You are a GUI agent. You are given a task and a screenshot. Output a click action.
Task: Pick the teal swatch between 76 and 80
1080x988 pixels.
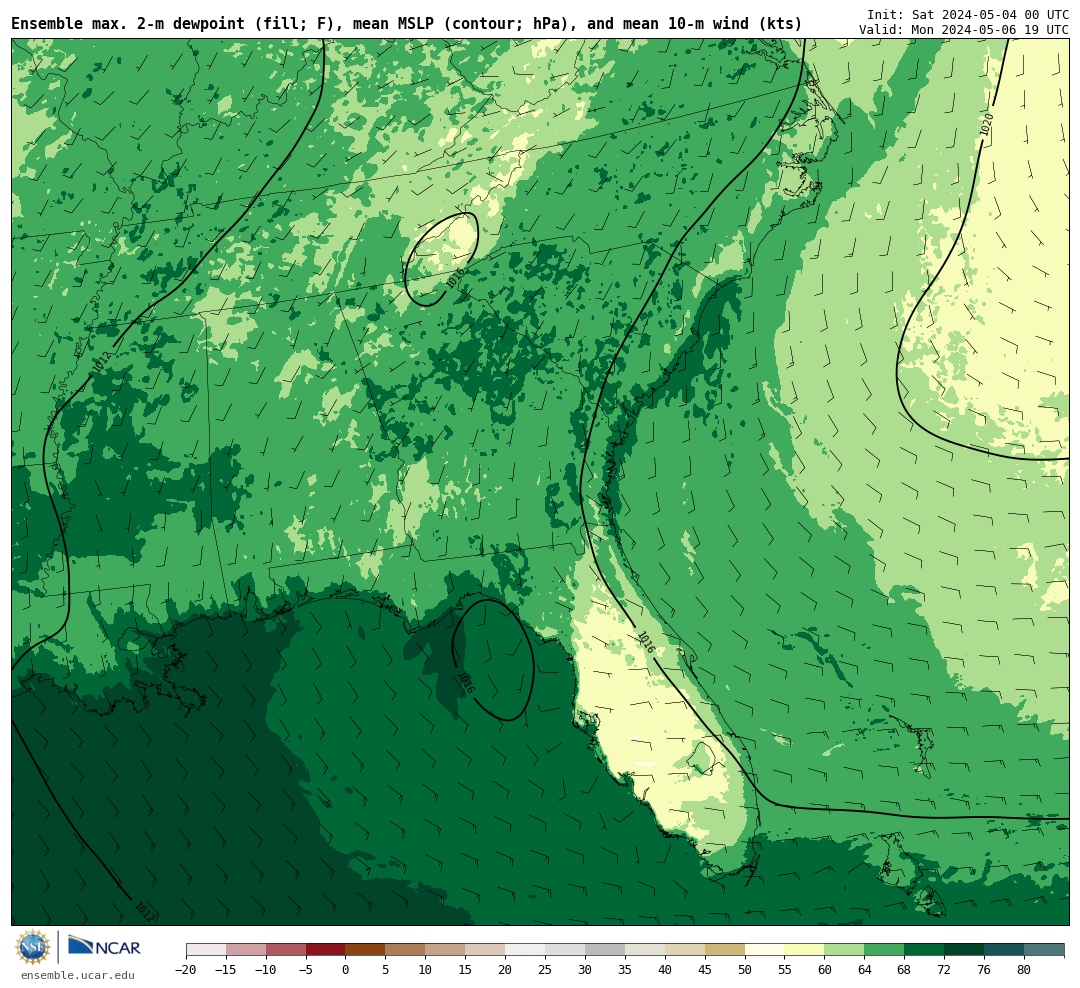click(x=1005, y=950)
